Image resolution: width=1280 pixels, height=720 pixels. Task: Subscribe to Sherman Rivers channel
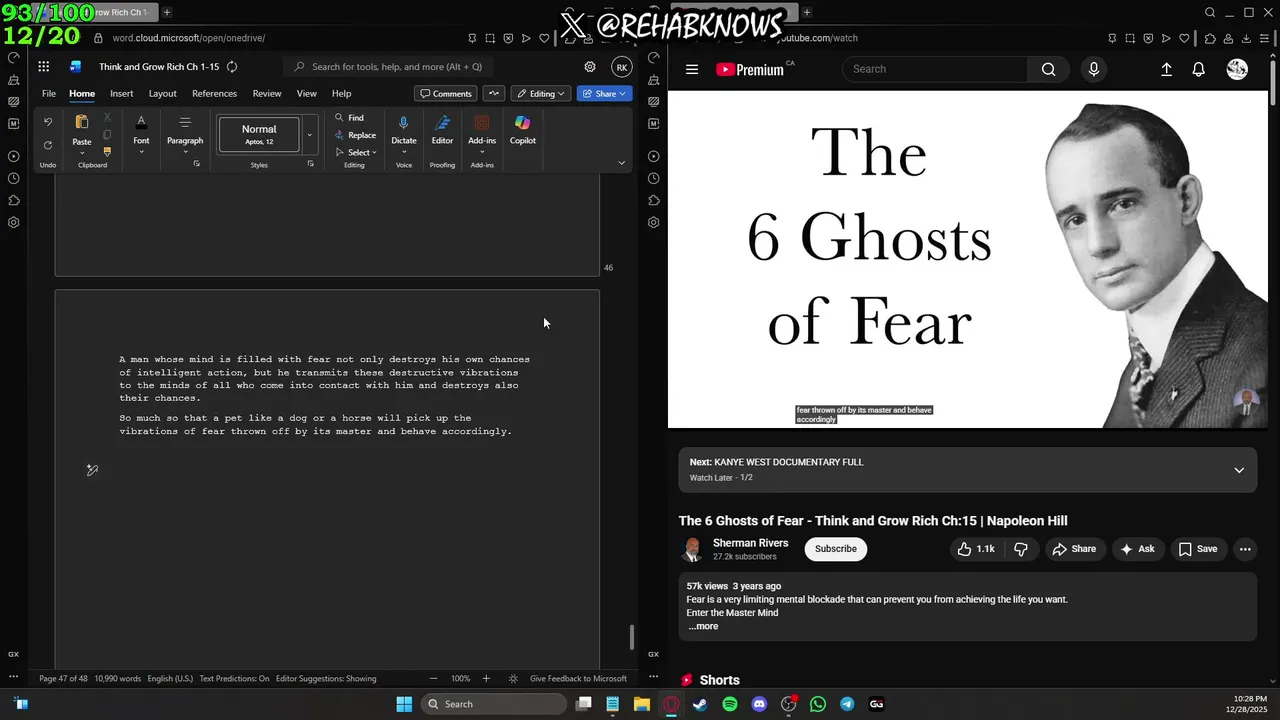click(835, 549)
